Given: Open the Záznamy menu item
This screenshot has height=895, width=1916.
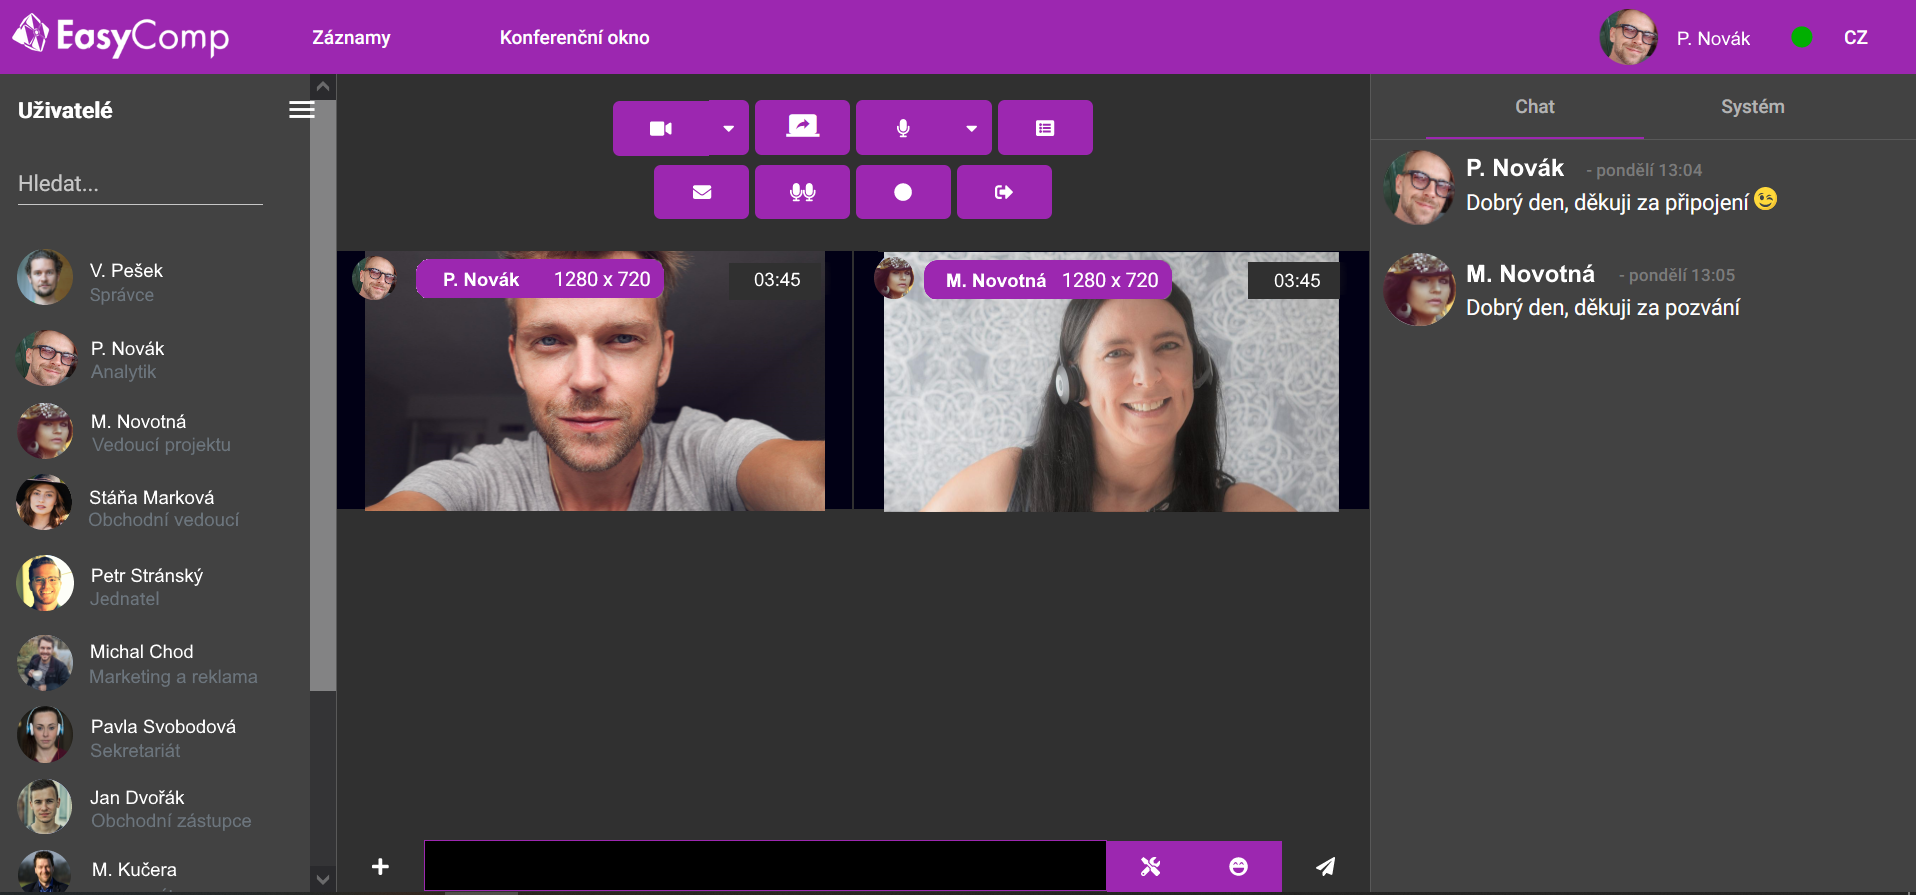Looking at the screenshot, I should 351,38.
